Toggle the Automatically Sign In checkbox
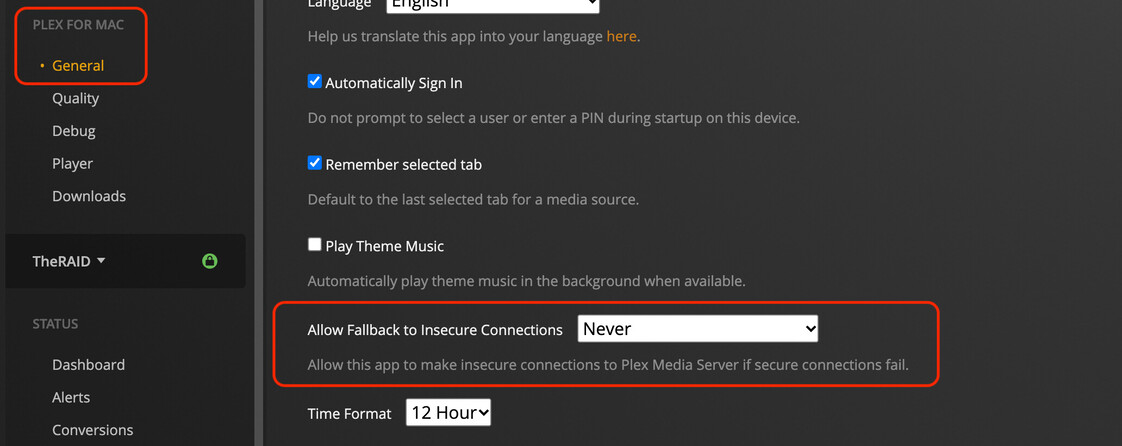The image size is (1122, 446). click(315, 82)
